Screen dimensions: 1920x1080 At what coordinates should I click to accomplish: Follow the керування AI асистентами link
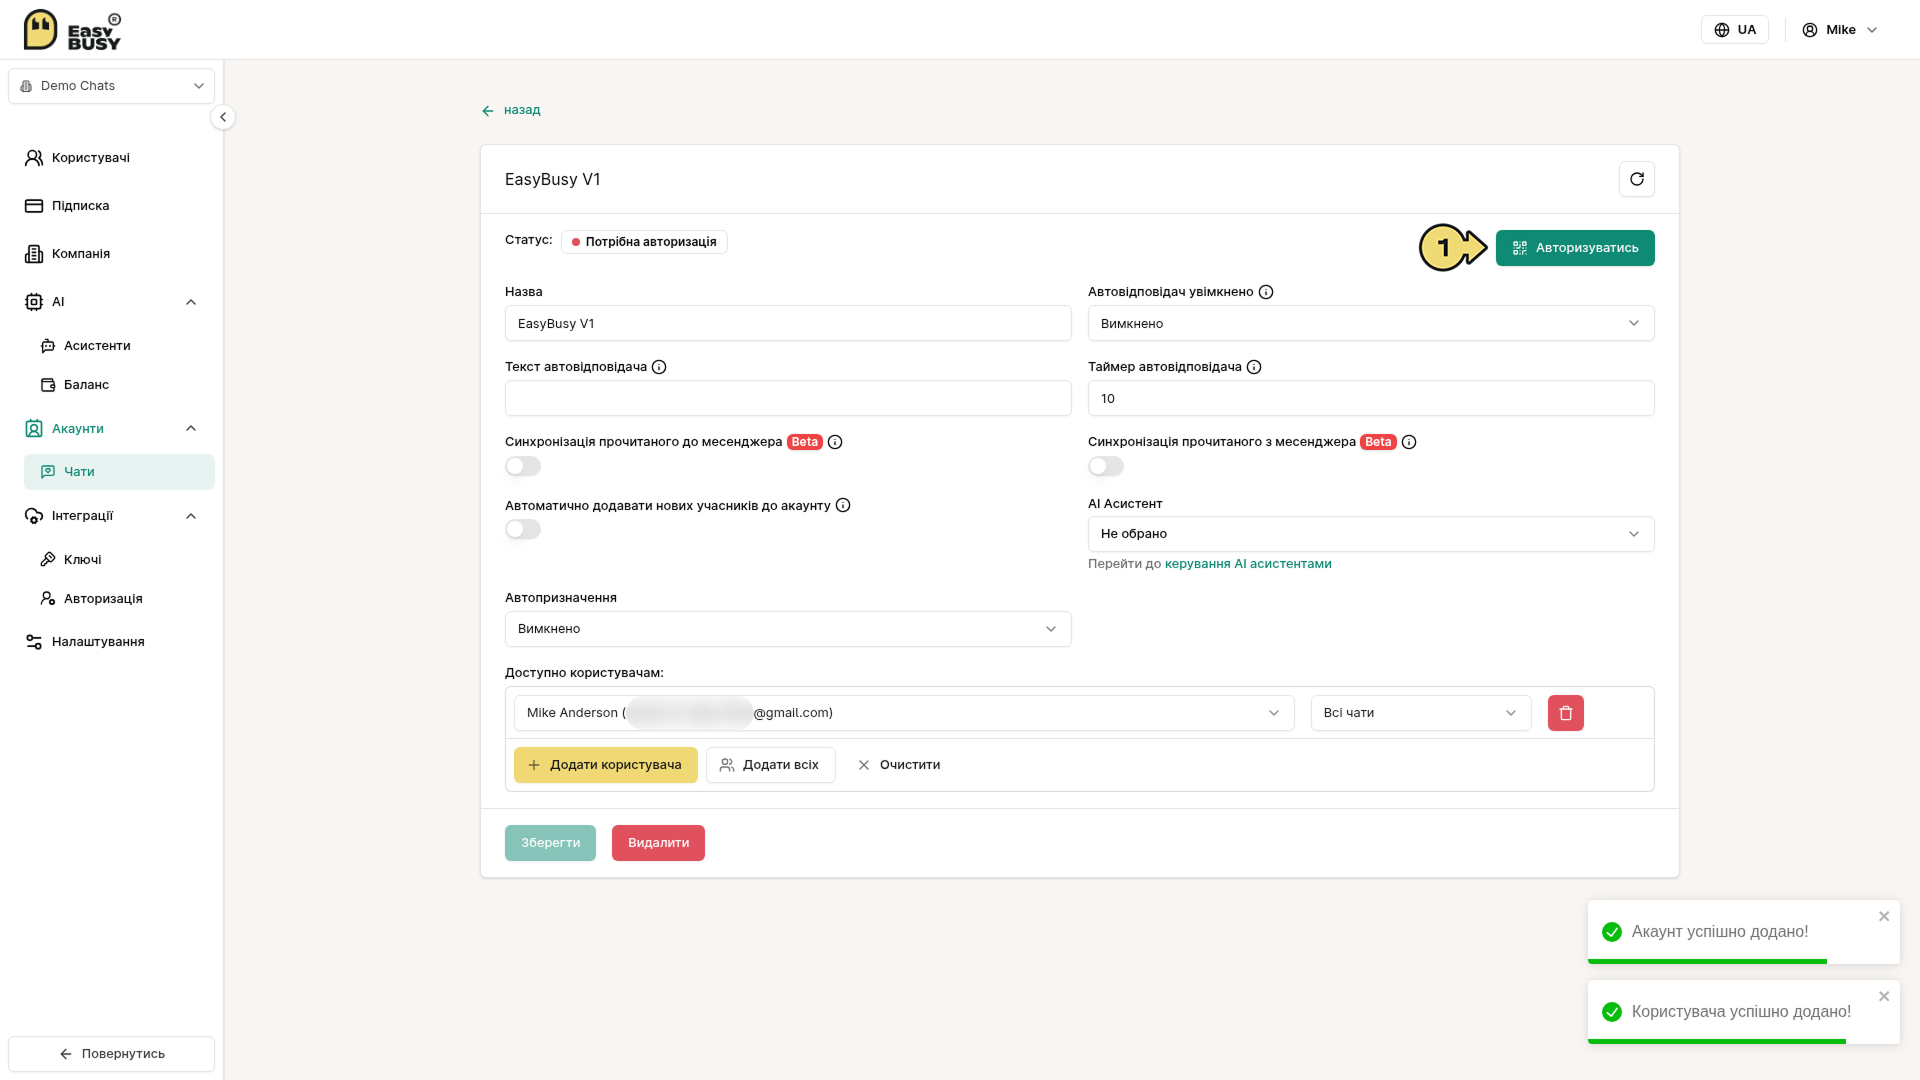coord(1248,564)
